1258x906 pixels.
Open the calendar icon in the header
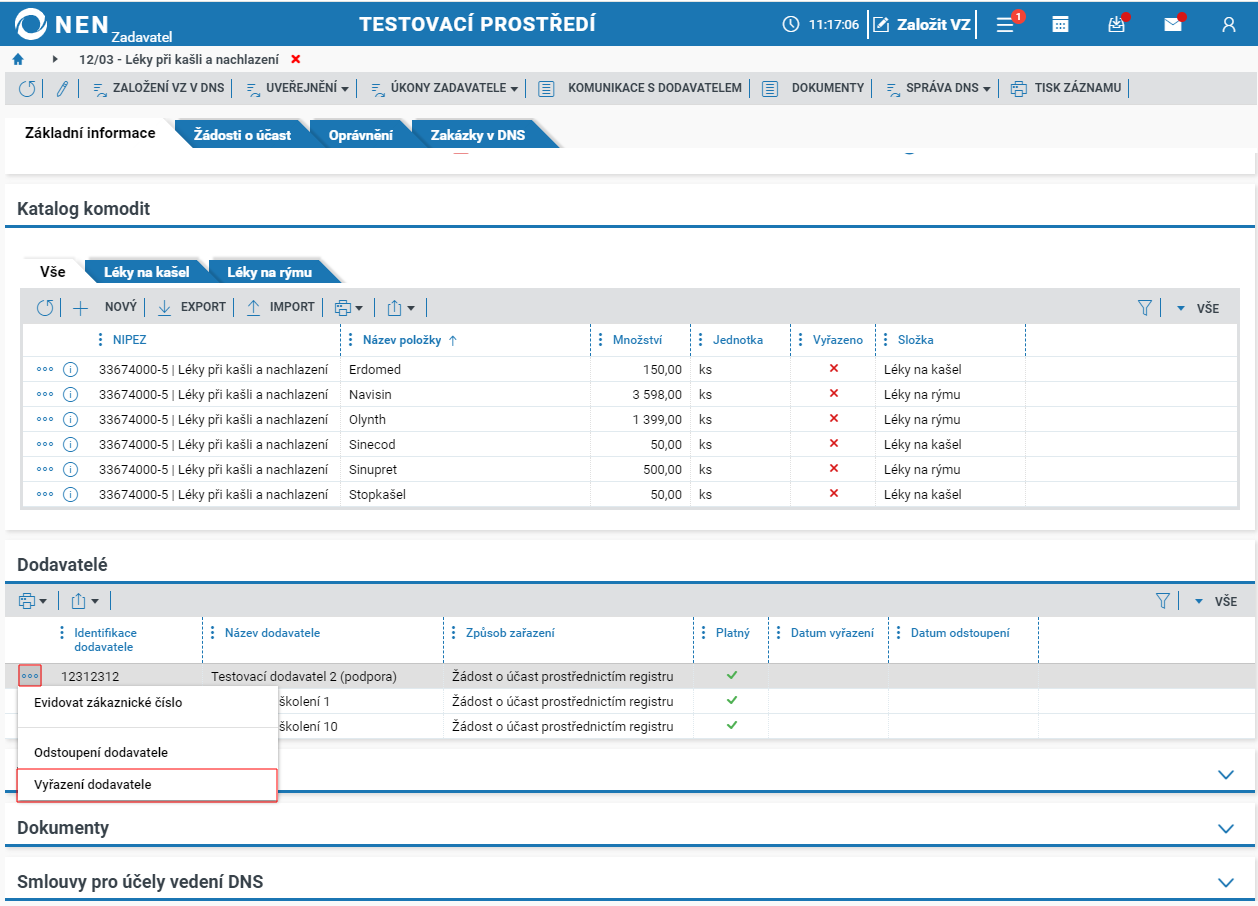pos(1061,24)
